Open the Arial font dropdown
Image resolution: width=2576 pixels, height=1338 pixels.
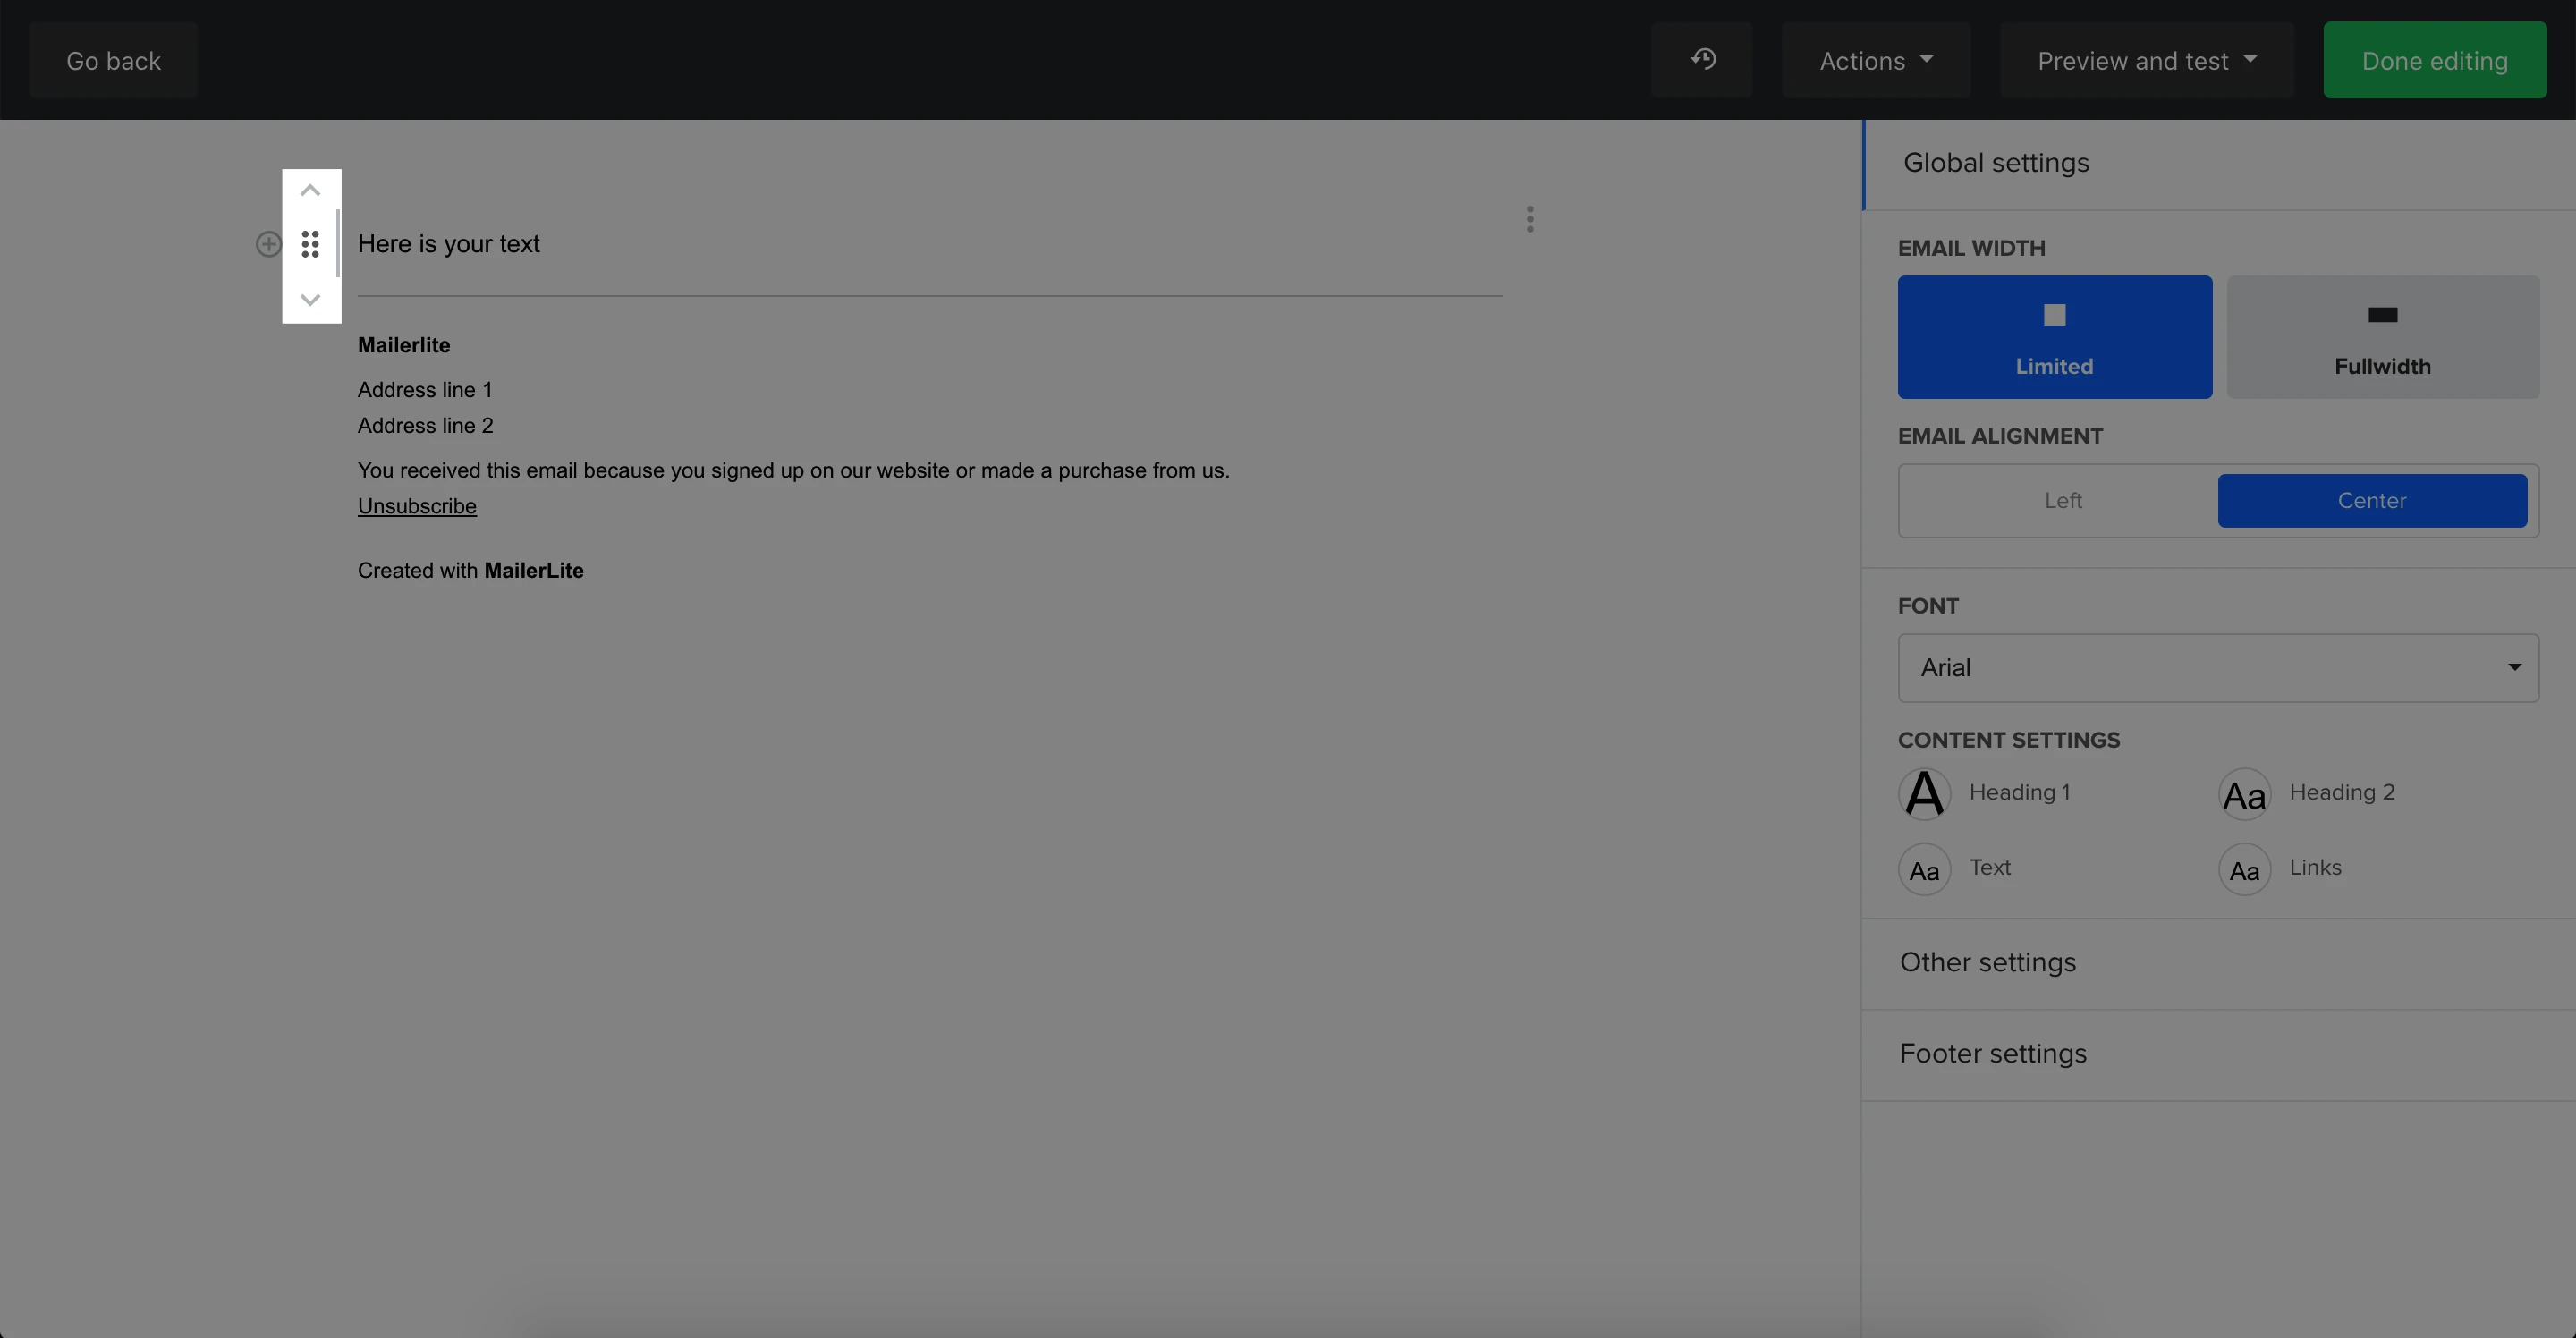(x=2217, y=667)
